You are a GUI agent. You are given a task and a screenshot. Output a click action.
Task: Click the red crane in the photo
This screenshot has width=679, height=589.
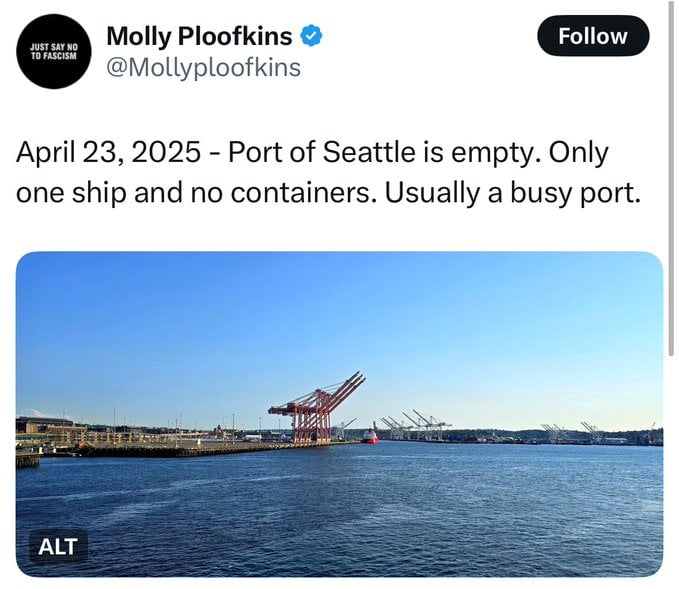click(316, 409)
